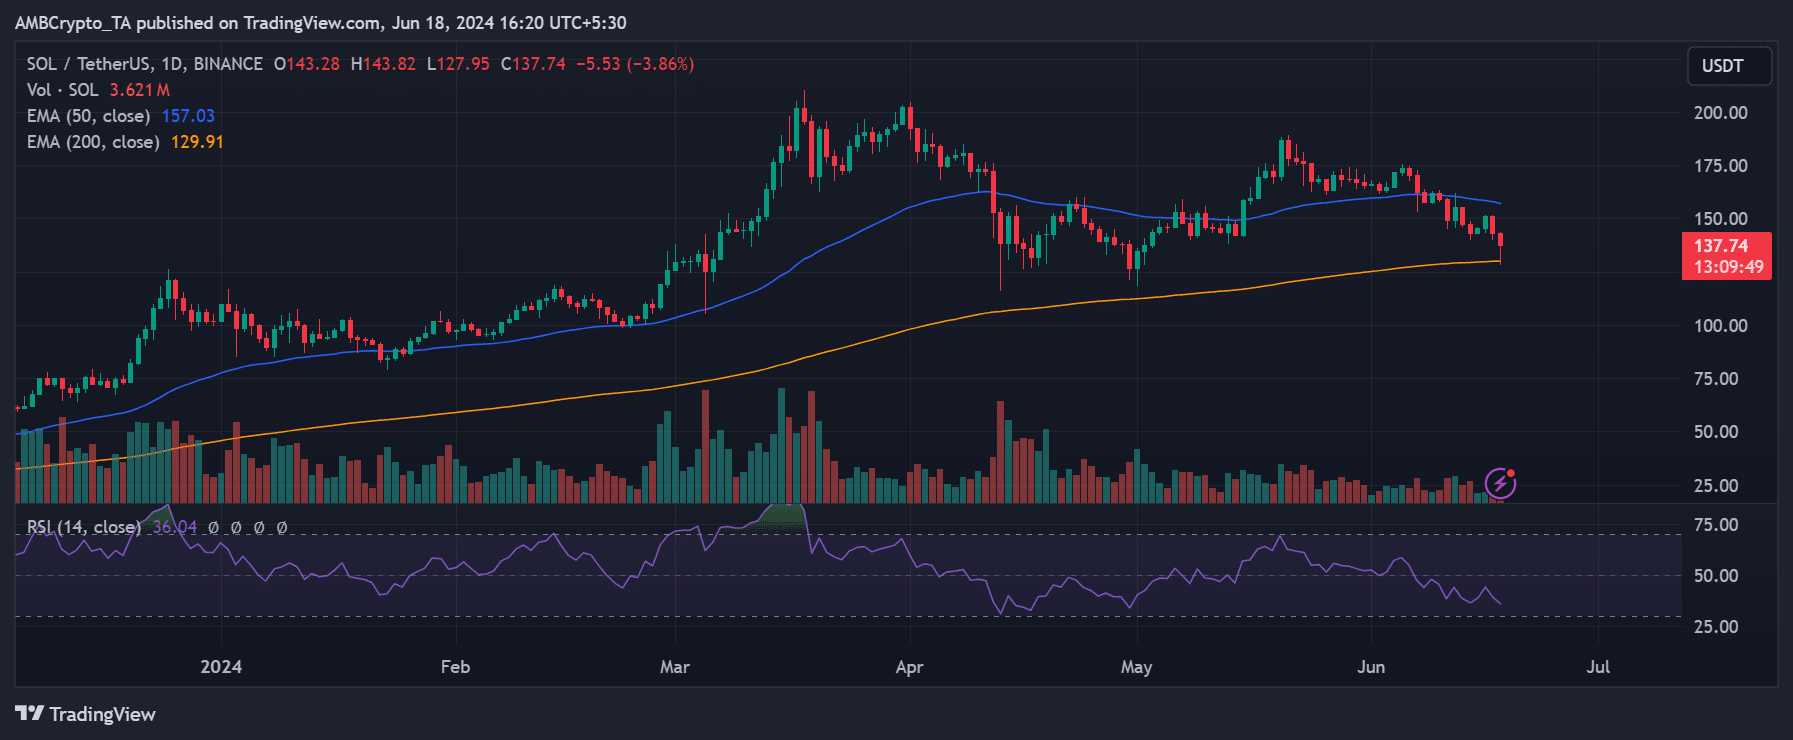Click the 175.00 price axis label
This screenshot has height=740, width=1793.
1721,166
